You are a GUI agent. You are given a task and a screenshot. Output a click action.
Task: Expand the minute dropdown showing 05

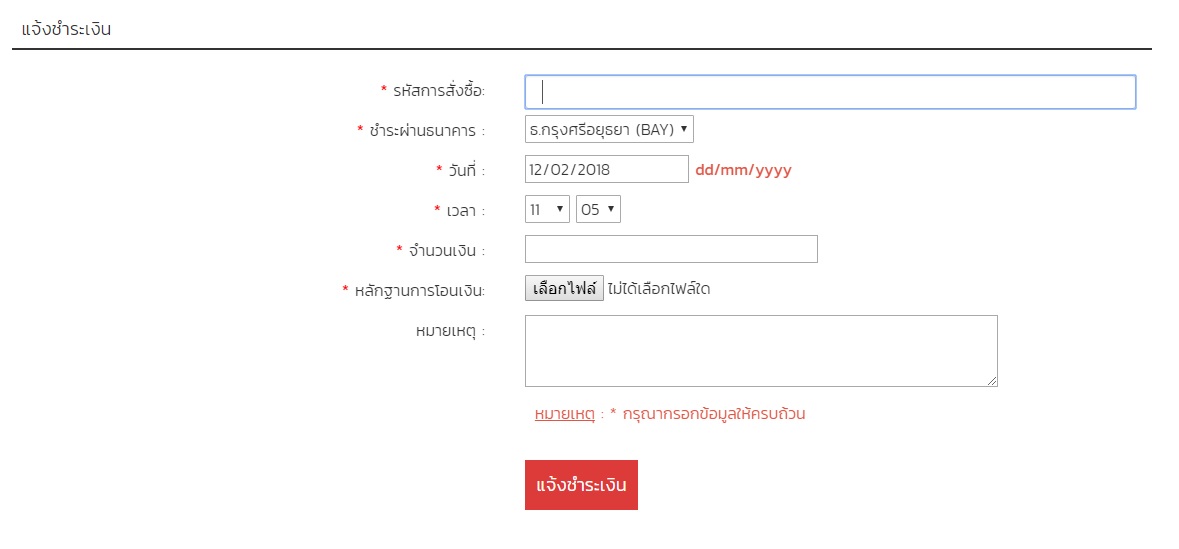(599, 210)
